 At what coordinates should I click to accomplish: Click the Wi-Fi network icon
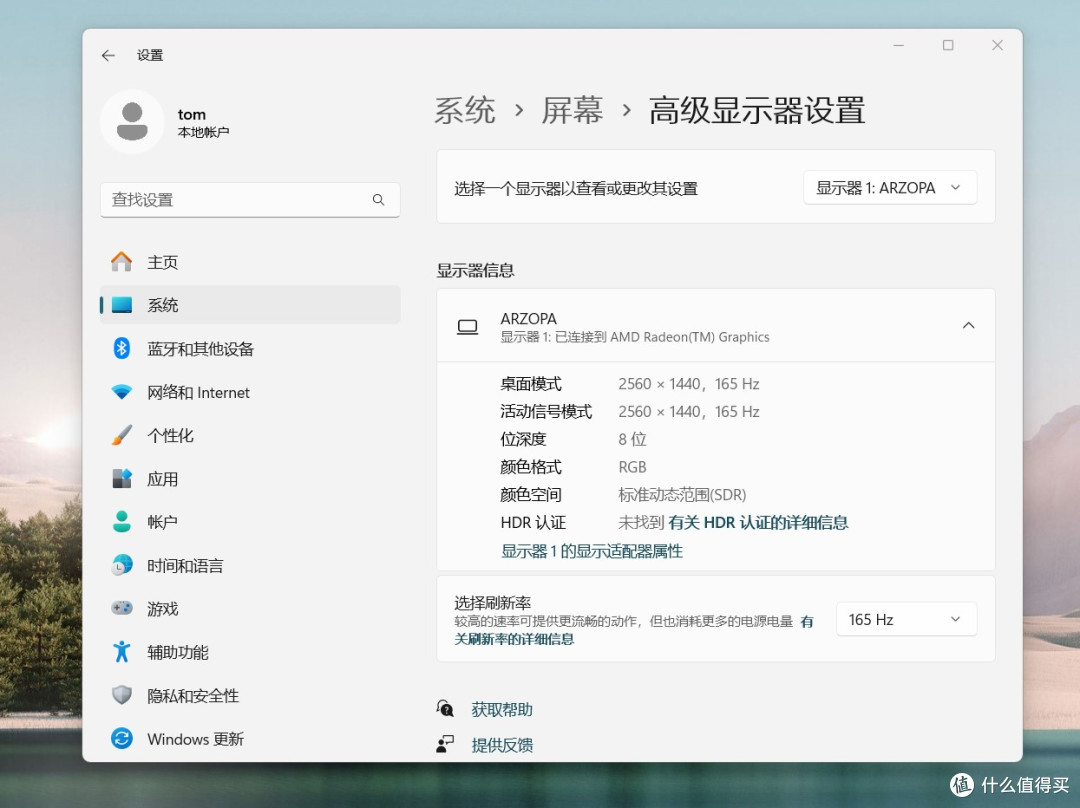pyautogui.click(x=122, y=392)
